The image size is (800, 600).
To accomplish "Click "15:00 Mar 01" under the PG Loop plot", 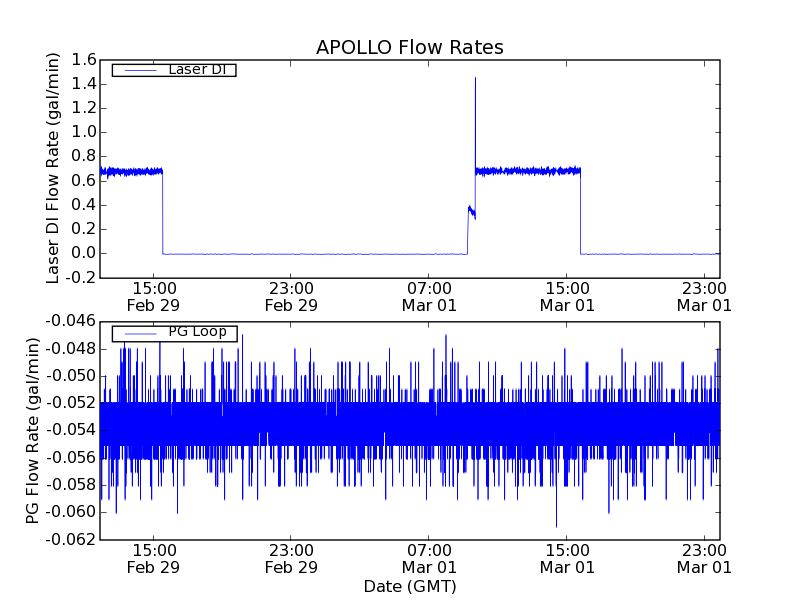I will point(567,559).
